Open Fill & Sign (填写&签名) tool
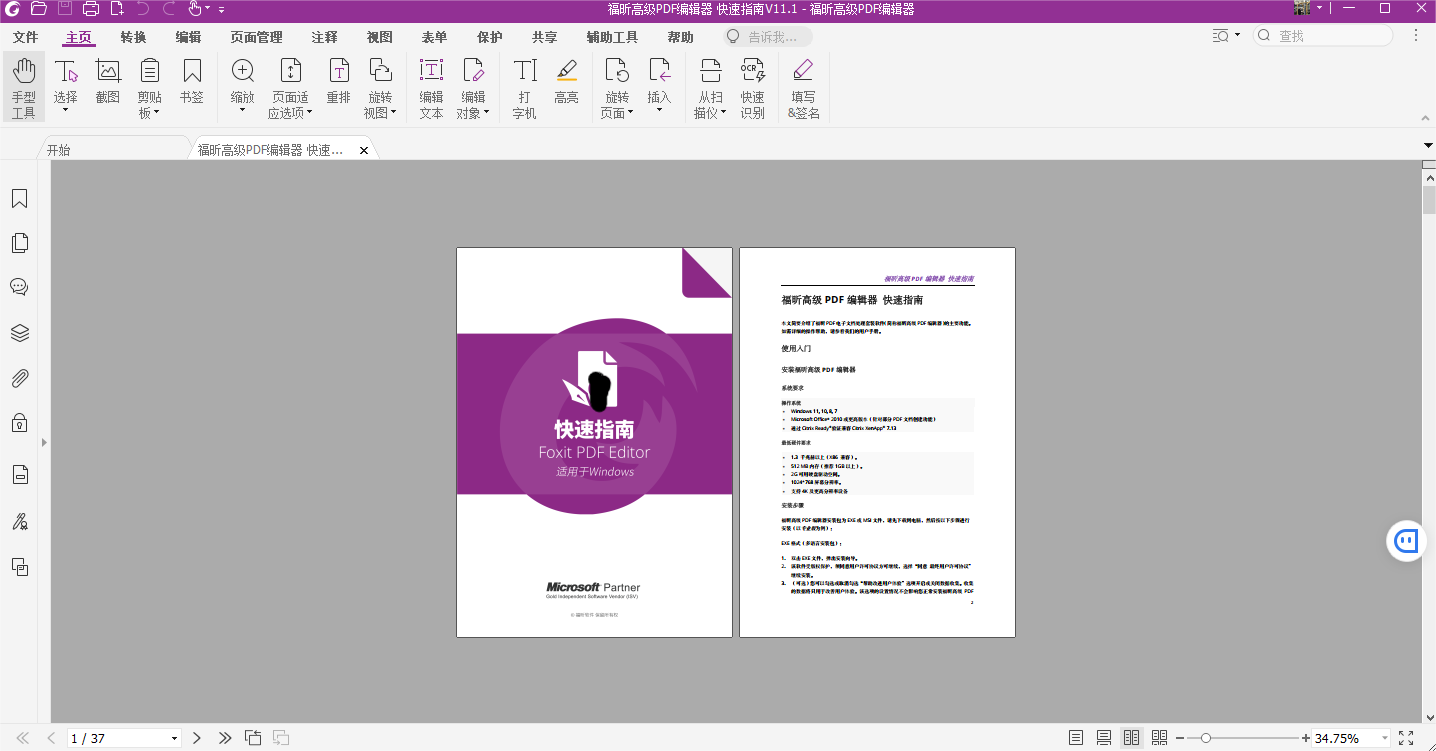Image resolution: width=1436 pixels, height=751 pixels. coord(803,86)
